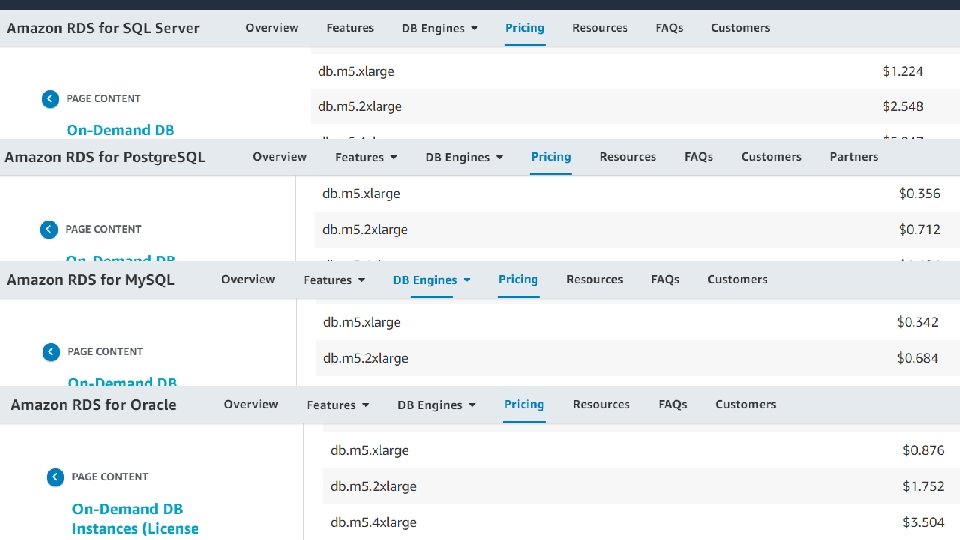
Task: Select Pricing tab for SQL Server
Action: point(525,28)
